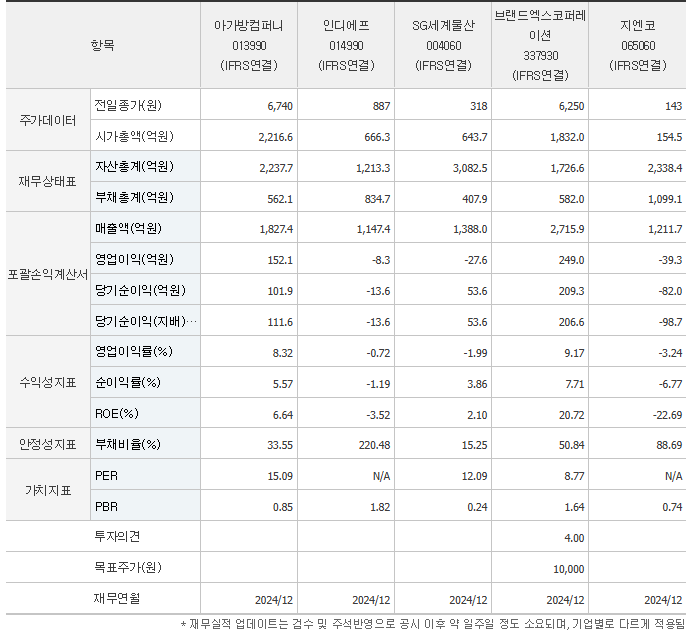Viewport: 695px width, 632px height.
Task: Click the 브랜드엑스코퍼레이션 337930 column header
Action: click(x=540, y=45)
